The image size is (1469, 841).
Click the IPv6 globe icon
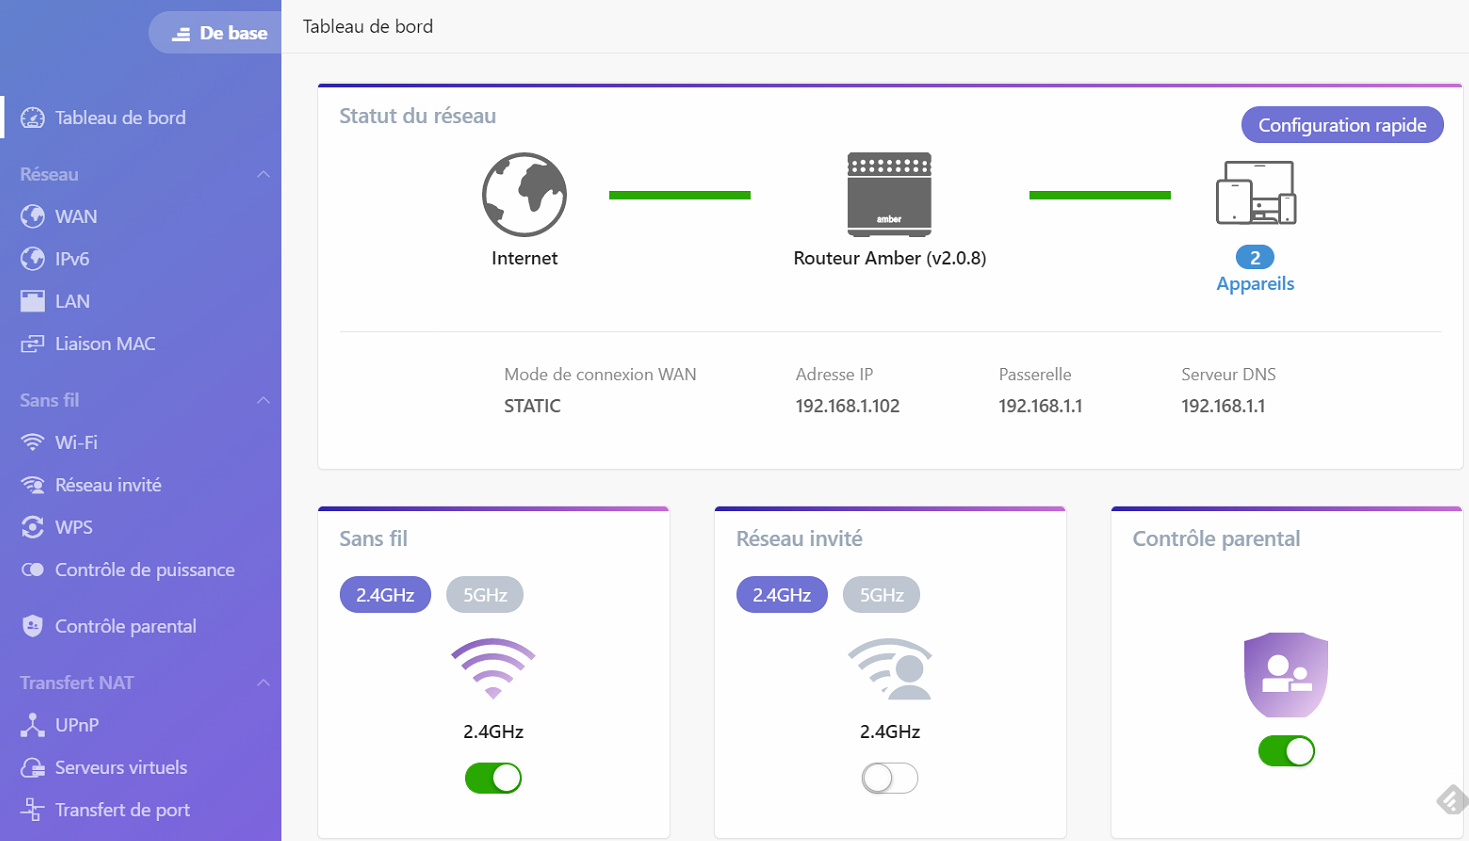(x=32, y=259)
